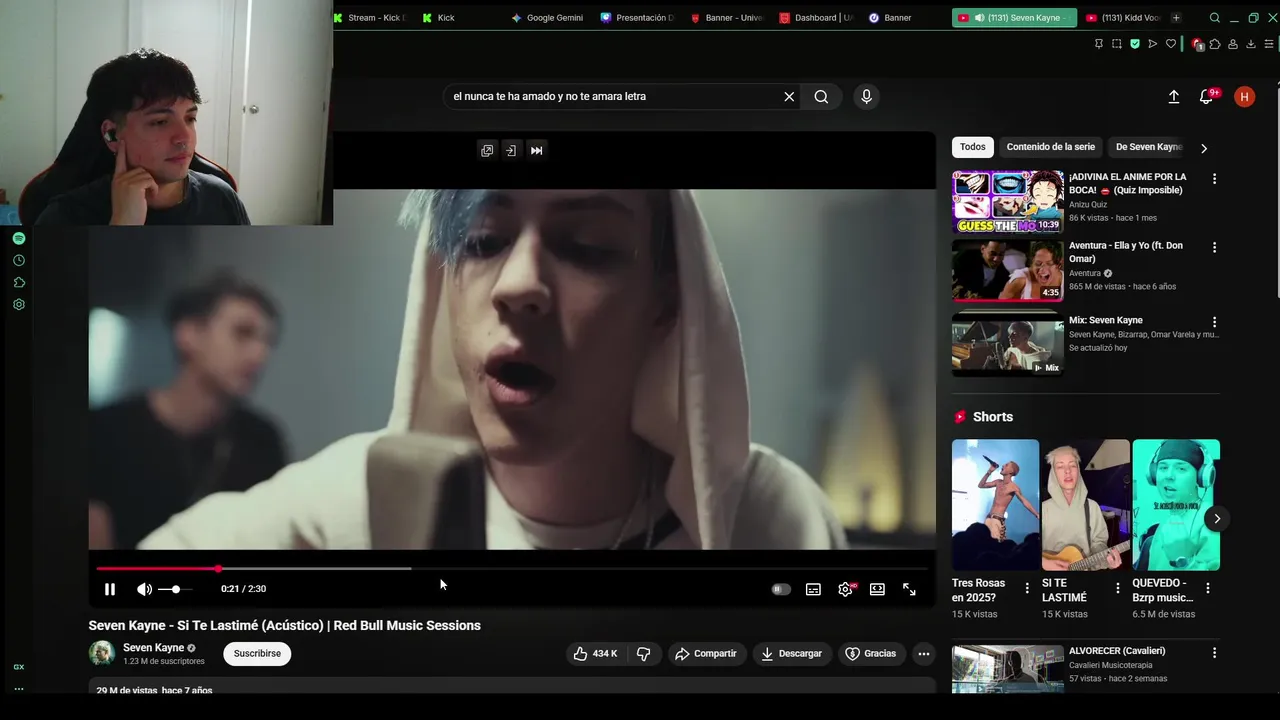Clear the search box with X

click(x=789, y=96)
